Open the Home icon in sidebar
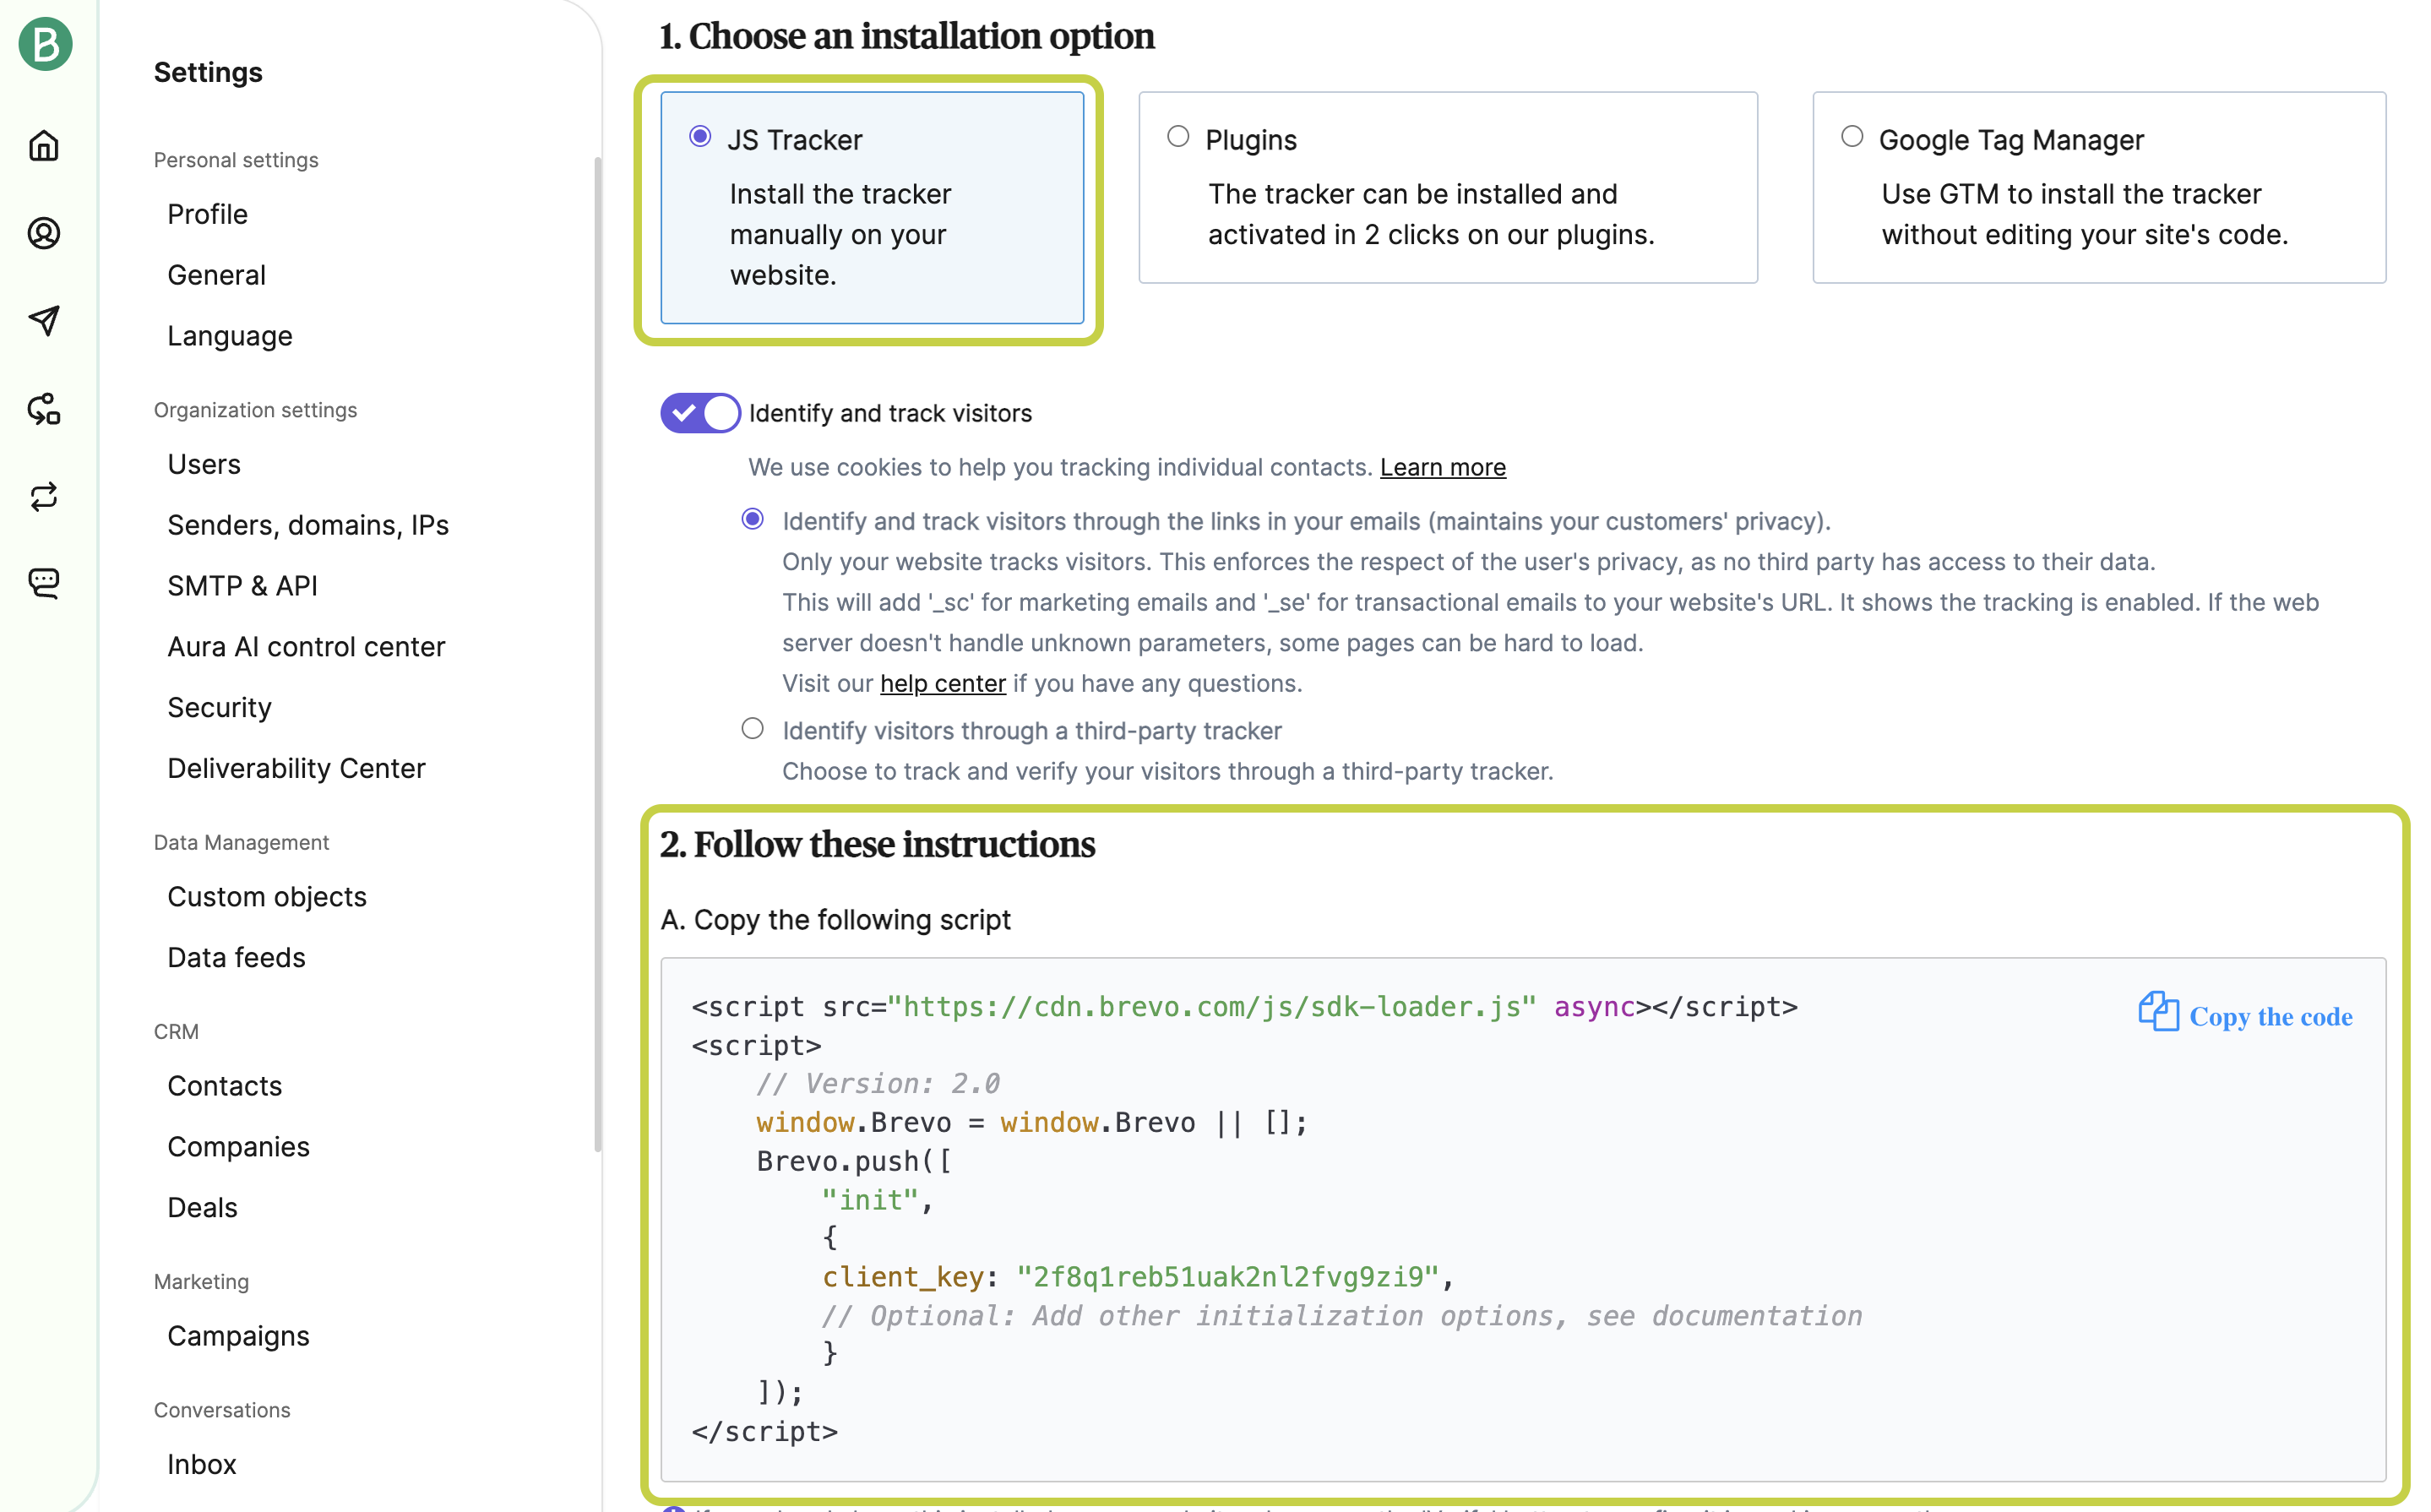This screenshot has height=1512, width=2431. [44, 146]
